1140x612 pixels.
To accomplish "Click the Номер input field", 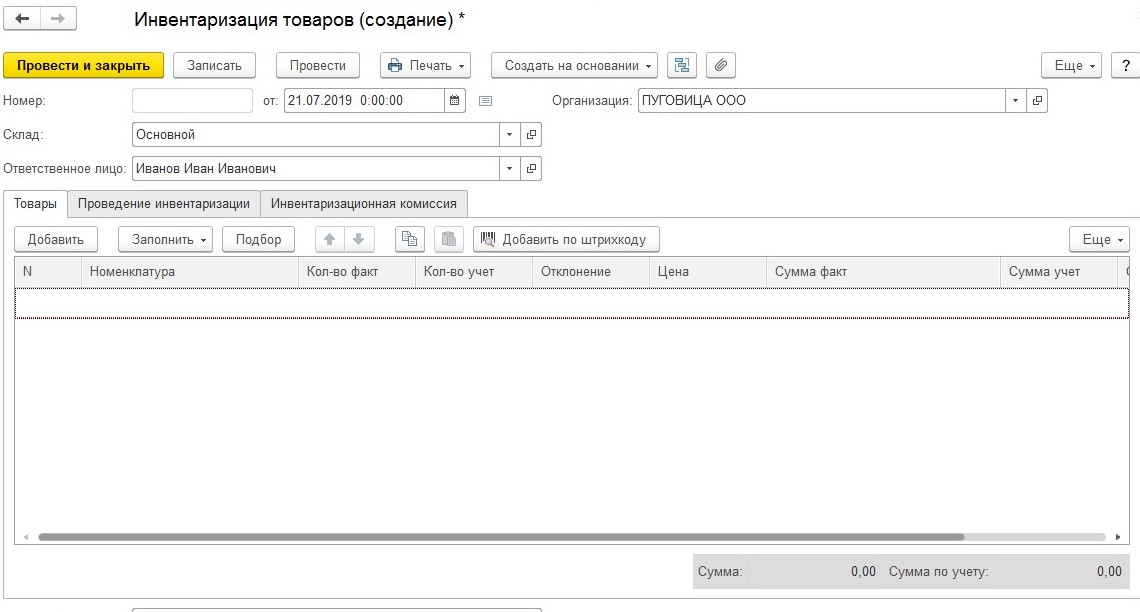I will pyautogui.click(x=192, y=101).
